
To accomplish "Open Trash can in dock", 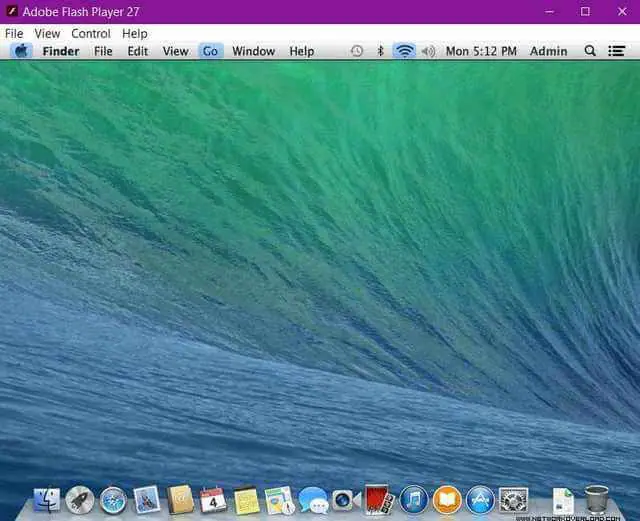I will coord(597,499).
